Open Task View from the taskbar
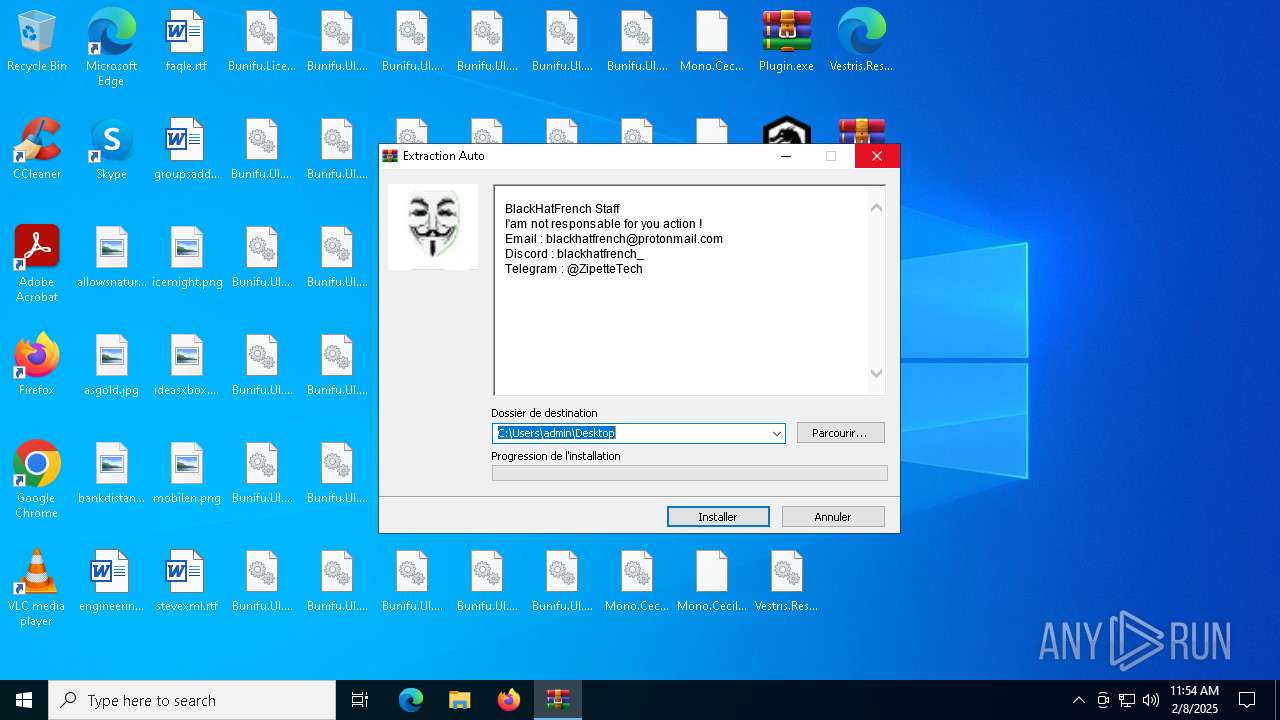1280x720 pixels. pos(360,700)
